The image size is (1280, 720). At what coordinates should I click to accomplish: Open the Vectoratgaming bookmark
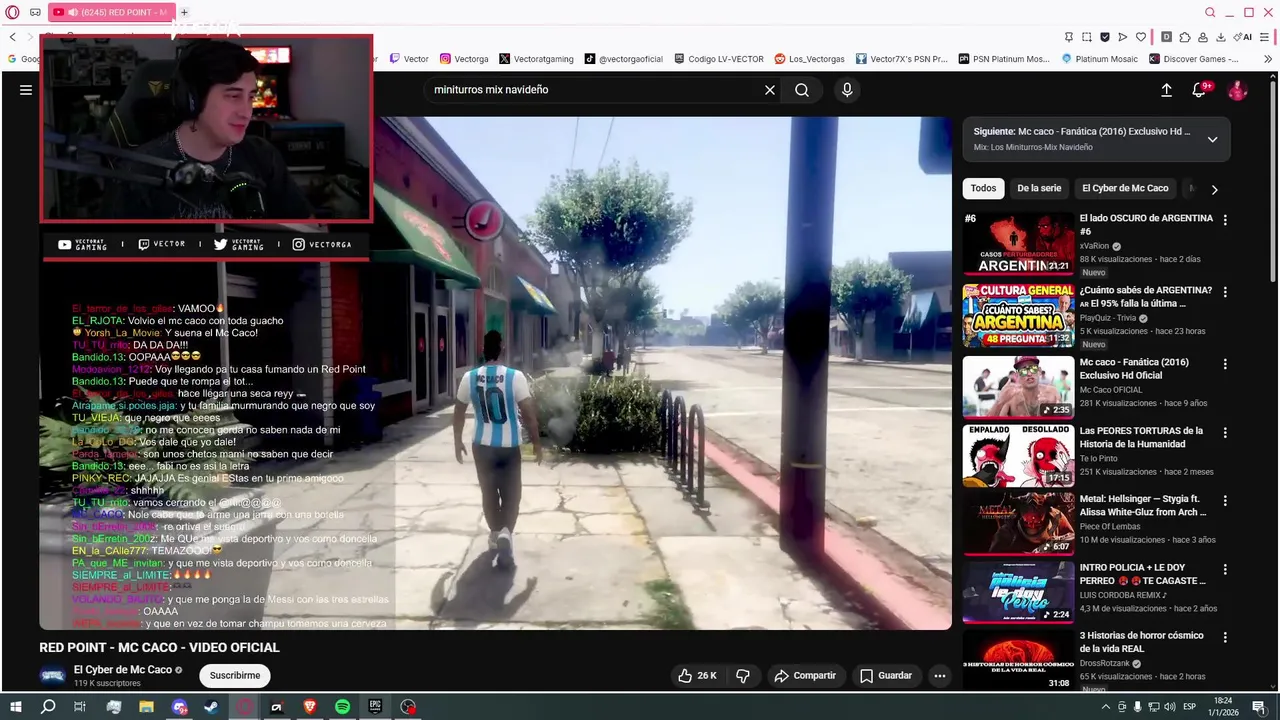(x=536, y=59)
